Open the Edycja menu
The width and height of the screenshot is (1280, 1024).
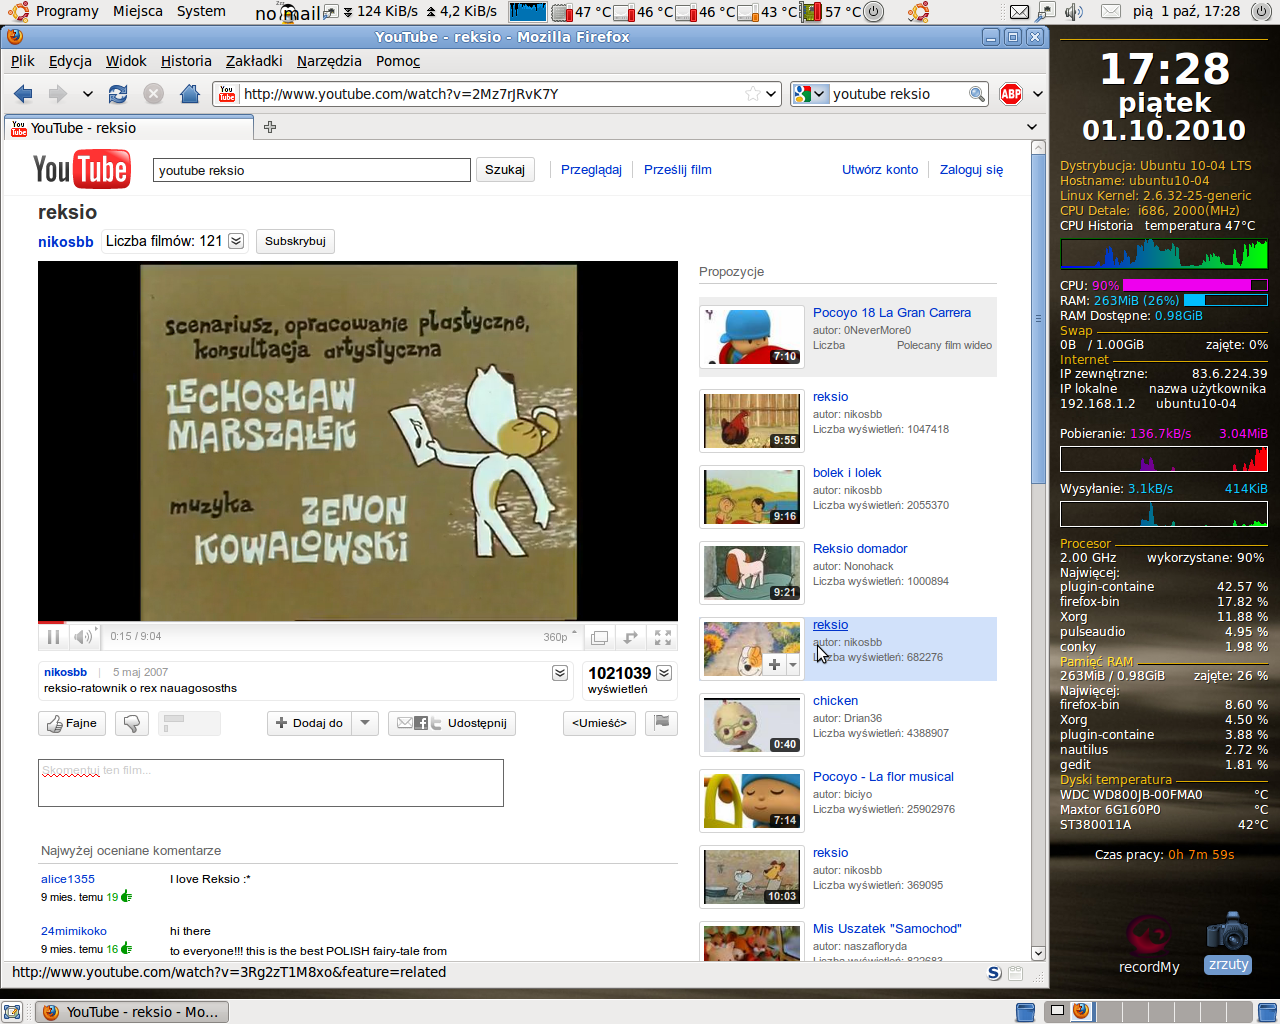click(x=70, y=61)
